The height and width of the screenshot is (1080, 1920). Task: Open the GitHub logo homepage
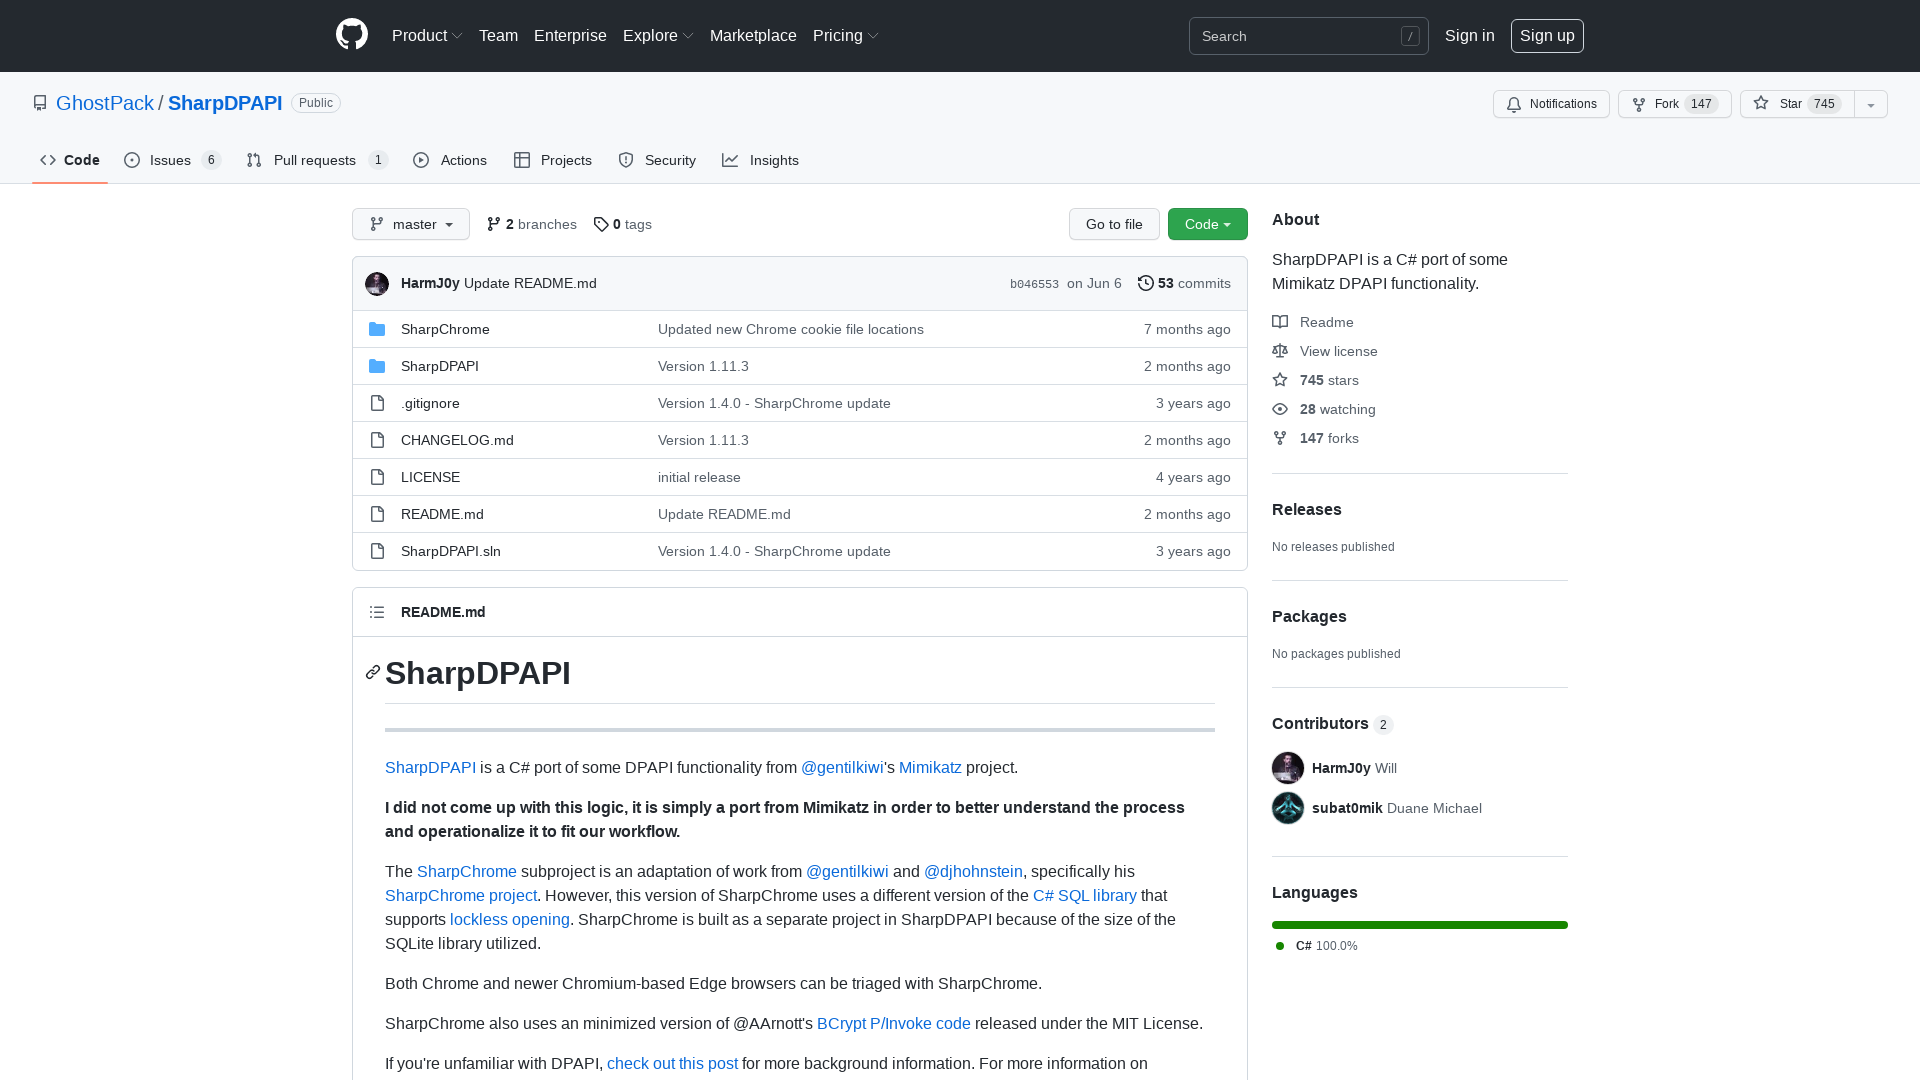pos(352,35)
